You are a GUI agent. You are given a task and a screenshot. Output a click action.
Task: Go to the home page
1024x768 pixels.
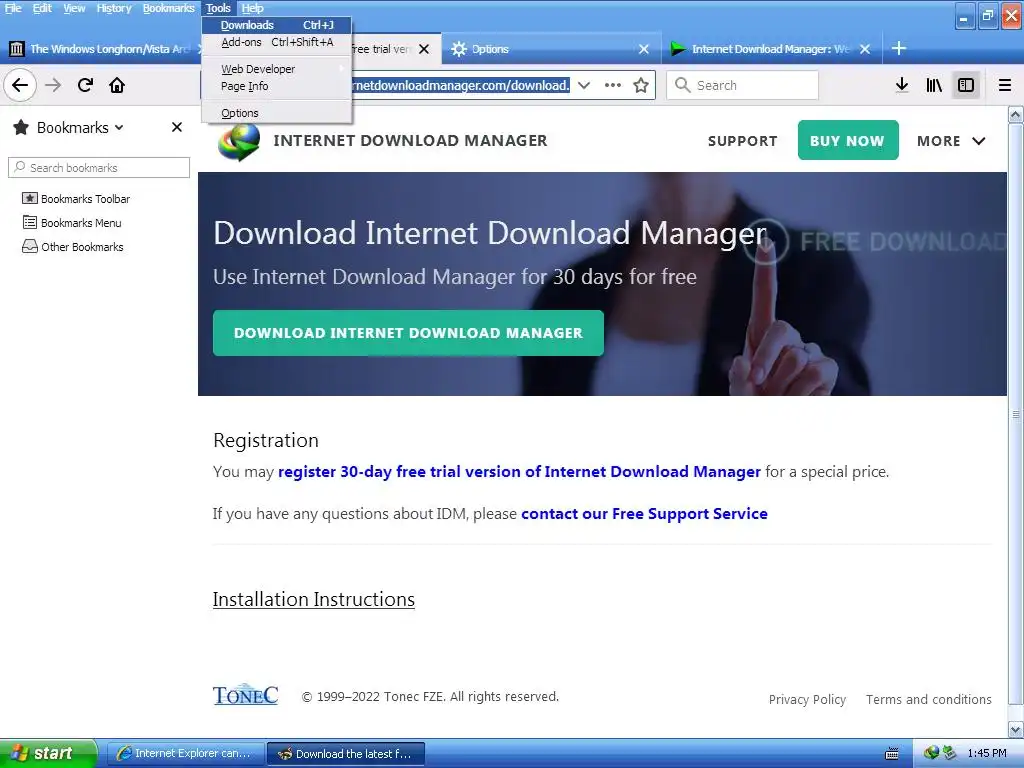(x=117, y=85)
